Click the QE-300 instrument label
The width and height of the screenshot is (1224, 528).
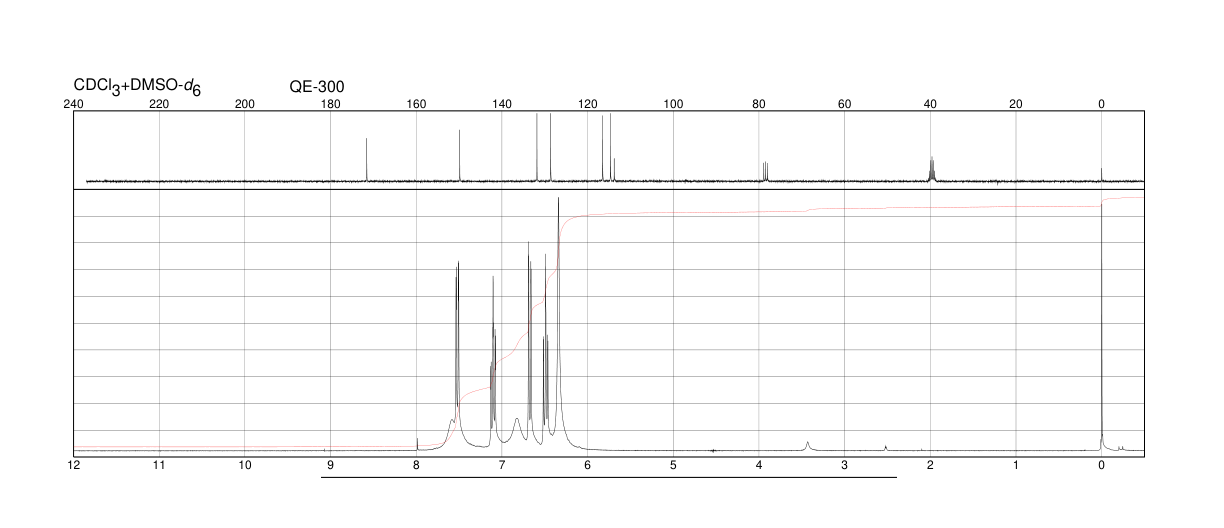317,87
